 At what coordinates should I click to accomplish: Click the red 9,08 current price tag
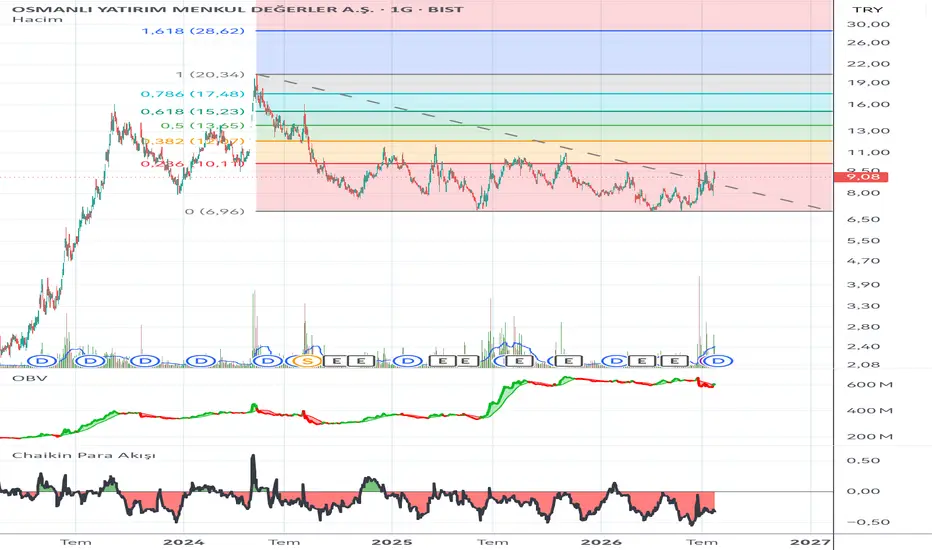[861, 177]
